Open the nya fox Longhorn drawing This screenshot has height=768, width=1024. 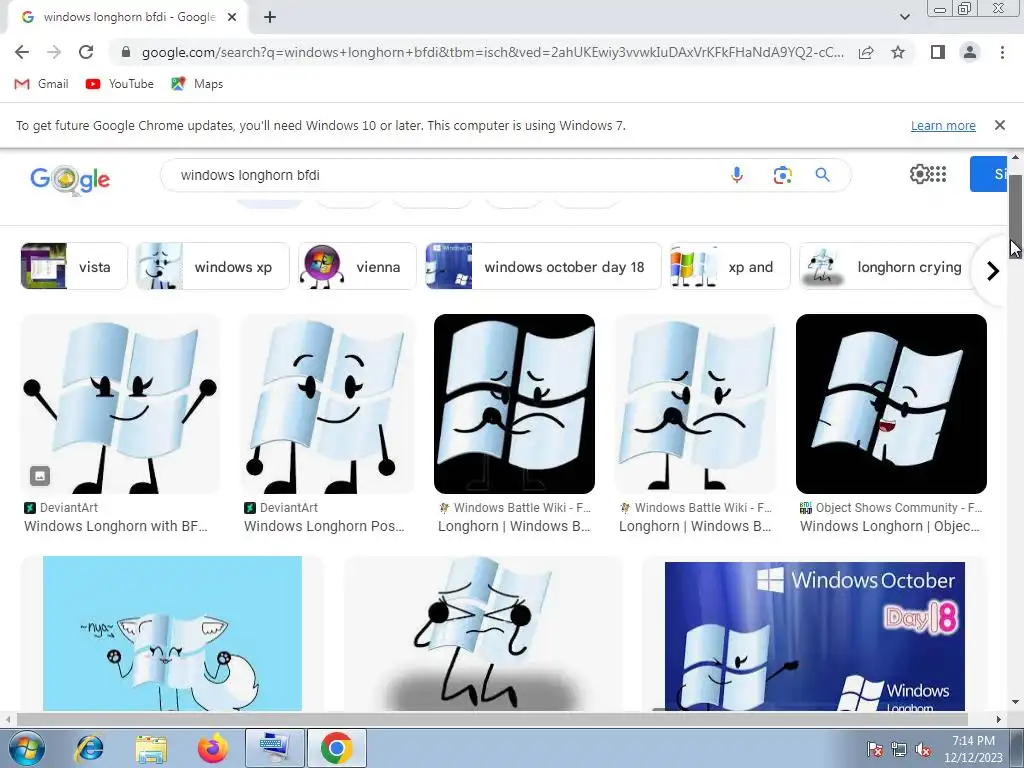pos(172,633)
